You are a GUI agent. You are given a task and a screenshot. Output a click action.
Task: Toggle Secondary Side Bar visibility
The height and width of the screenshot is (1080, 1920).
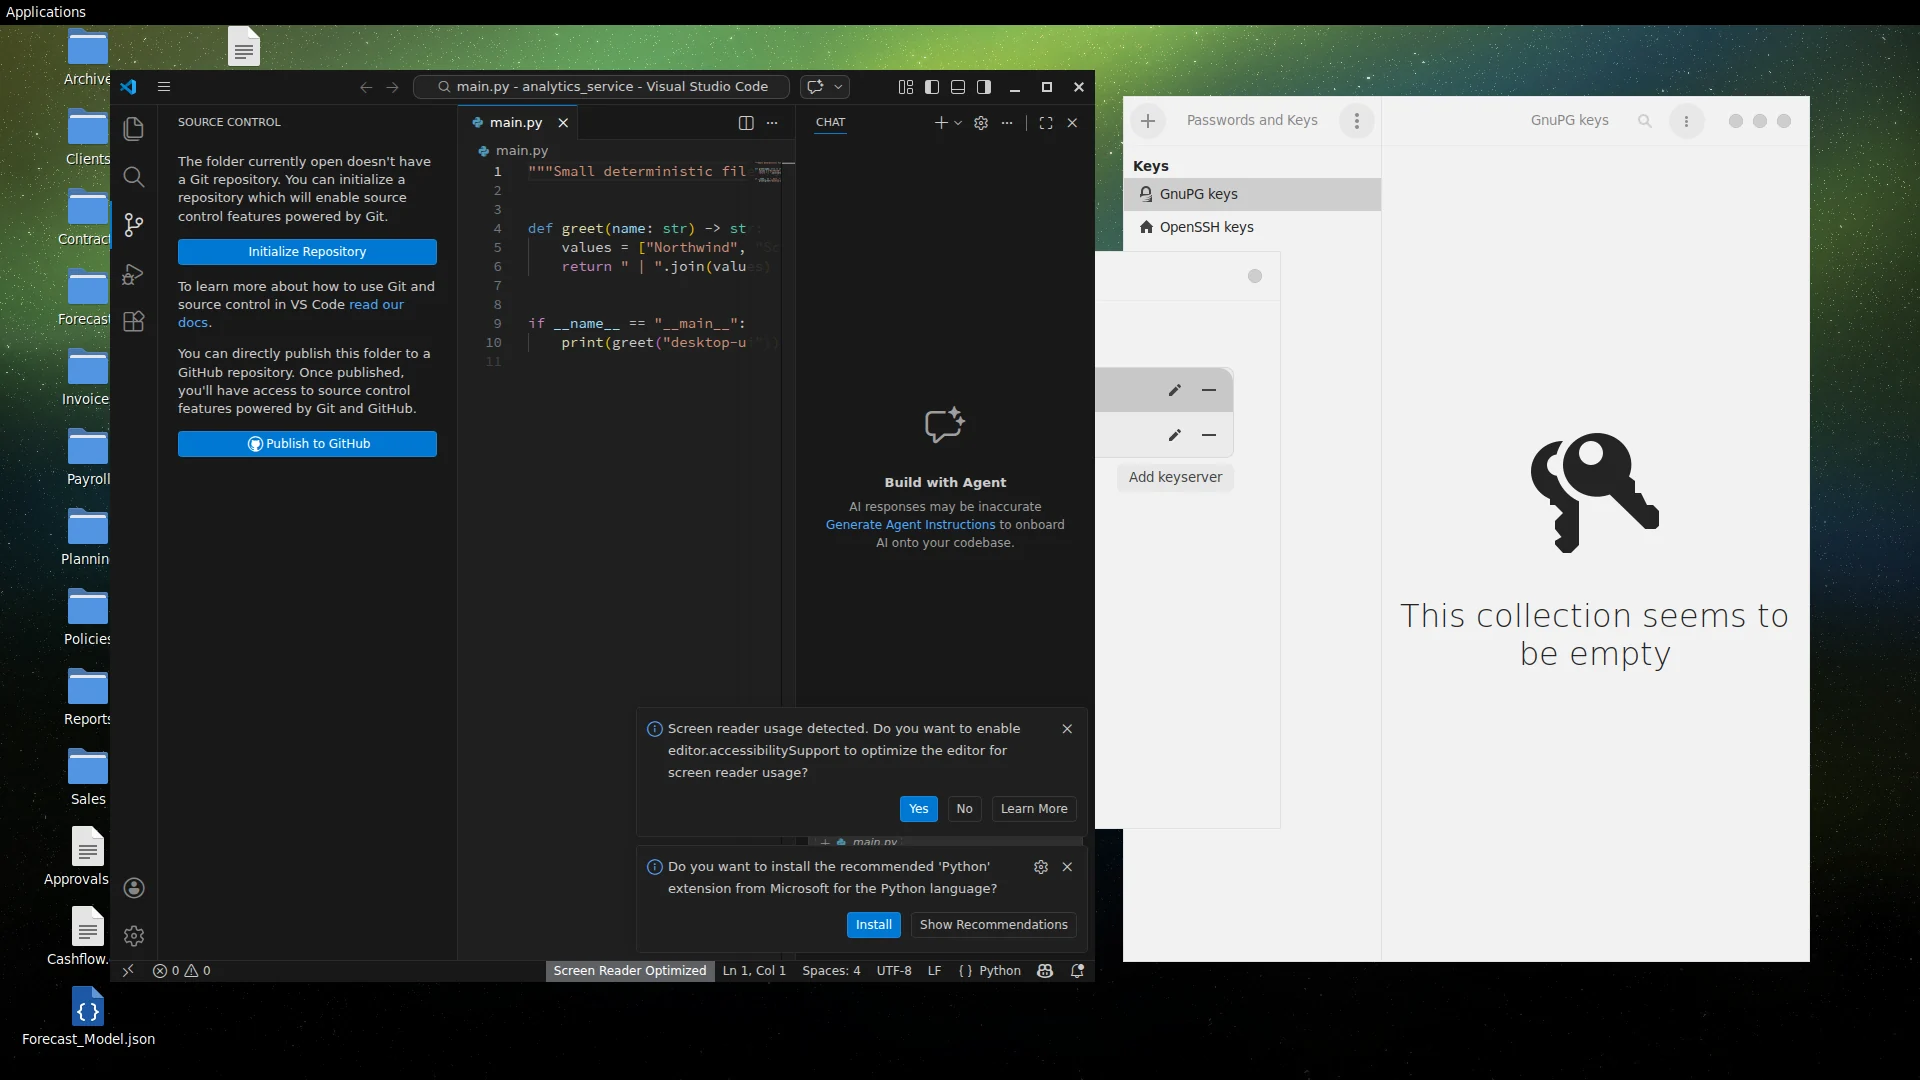[x=984, y=87]
